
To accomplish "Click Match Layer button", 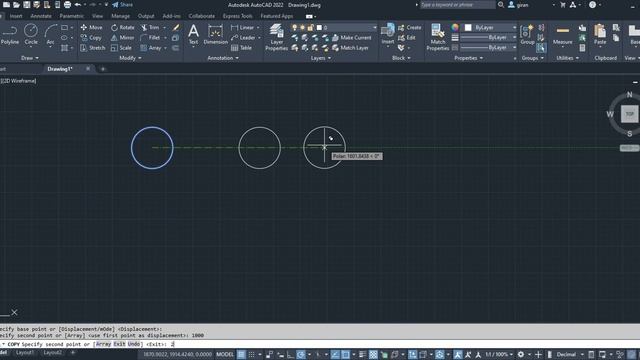I will 350,48.
